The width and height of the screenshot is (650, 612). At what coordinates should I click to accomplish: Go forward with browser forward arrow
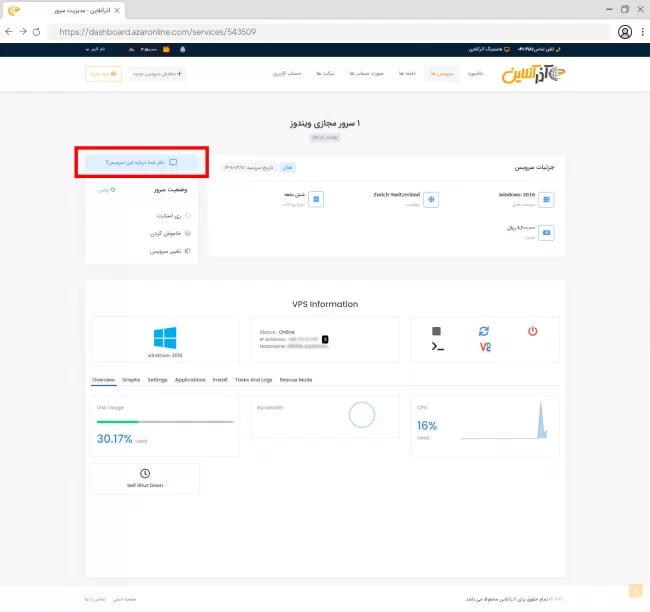point(23,32)
